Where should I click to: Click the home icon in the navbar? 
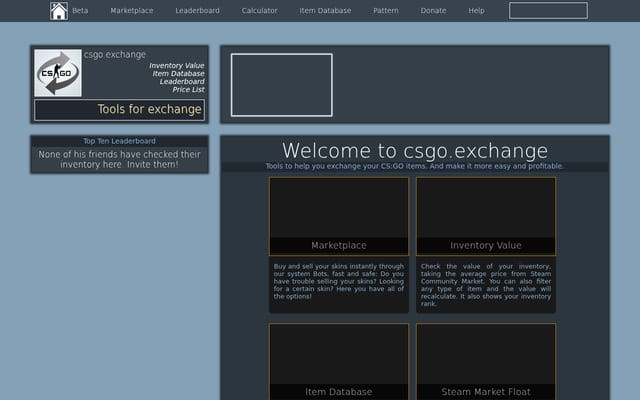tap(59, 11)
